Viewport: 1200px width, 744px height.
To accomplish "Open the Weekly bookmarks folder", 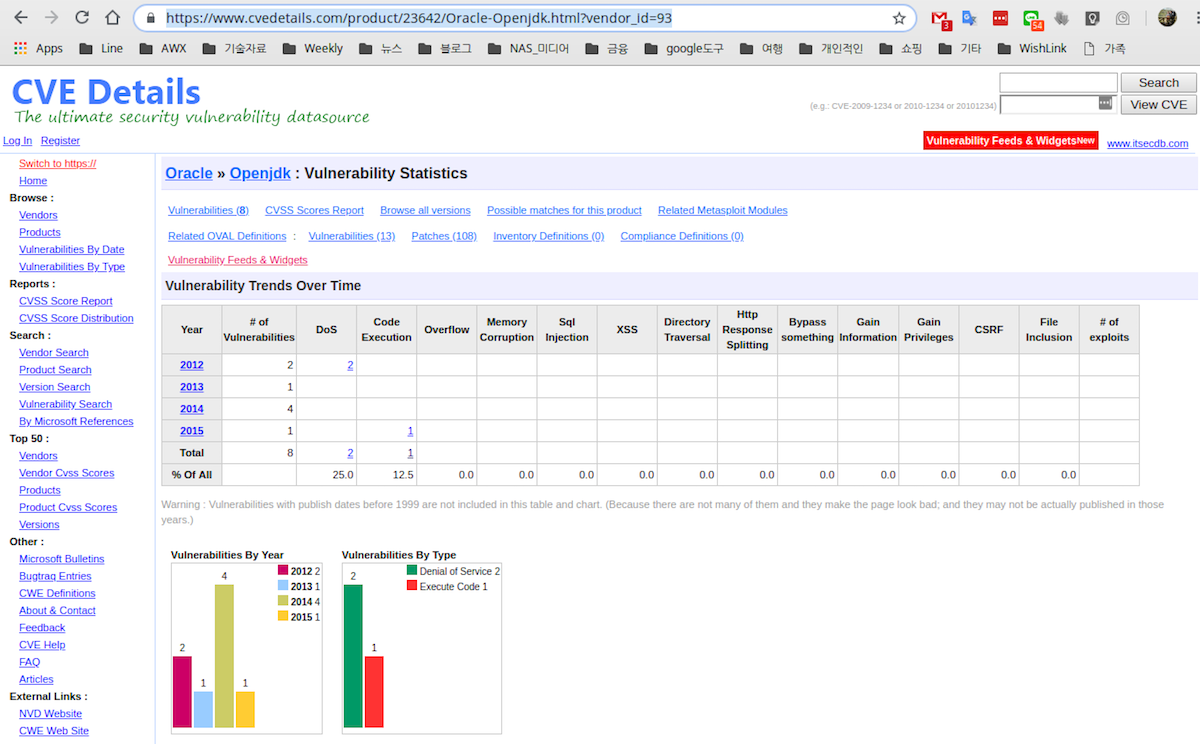I will coord(312,48).
